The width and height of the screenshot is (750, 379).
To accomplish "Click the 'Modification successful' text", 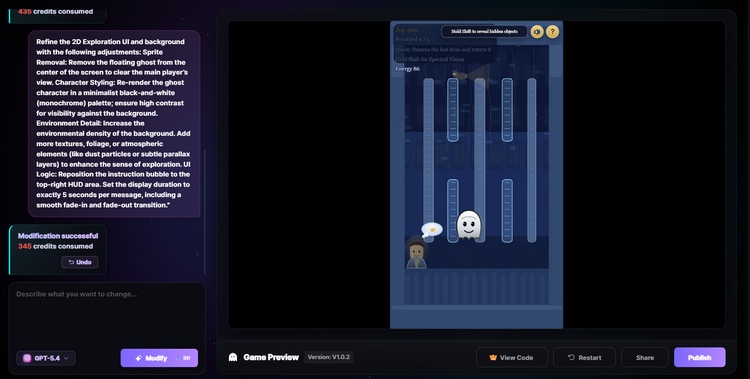I will click(x=58, y=236).
